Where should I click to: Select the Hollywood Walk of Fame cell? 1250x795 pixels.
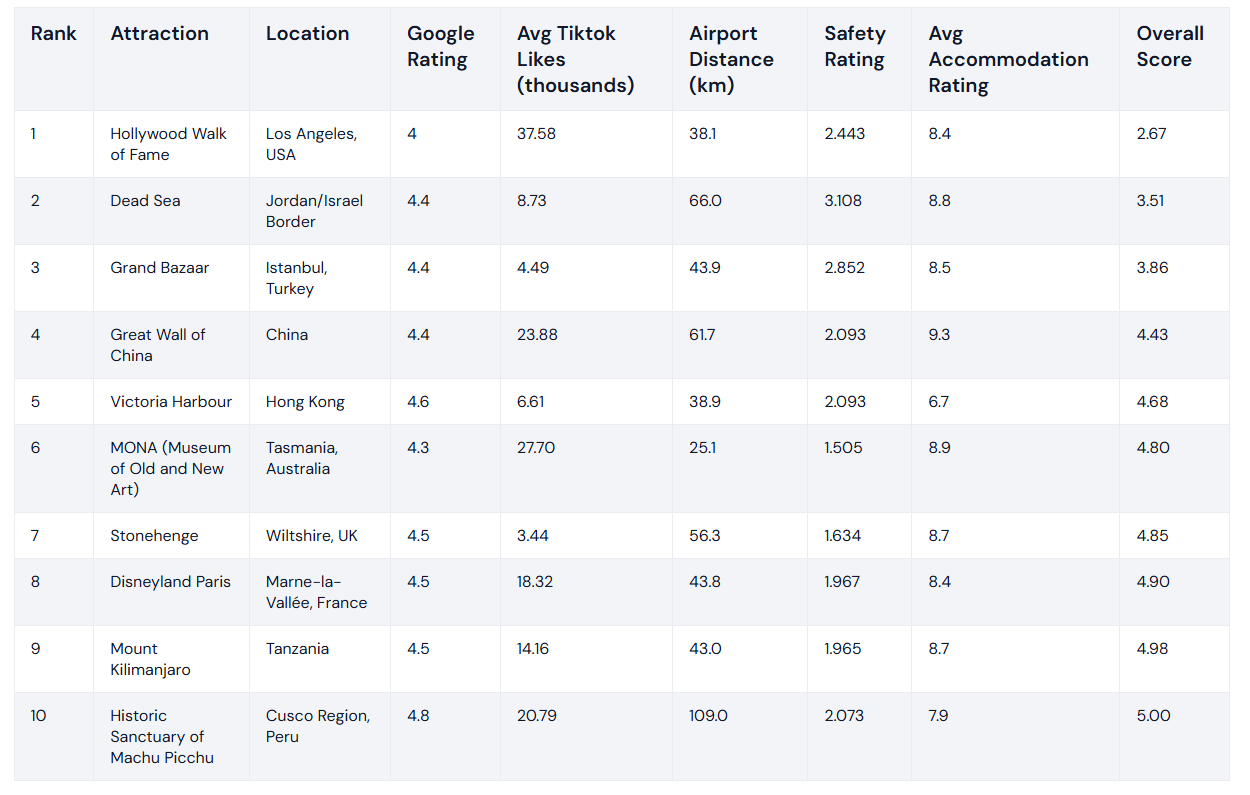pos(168,144)
